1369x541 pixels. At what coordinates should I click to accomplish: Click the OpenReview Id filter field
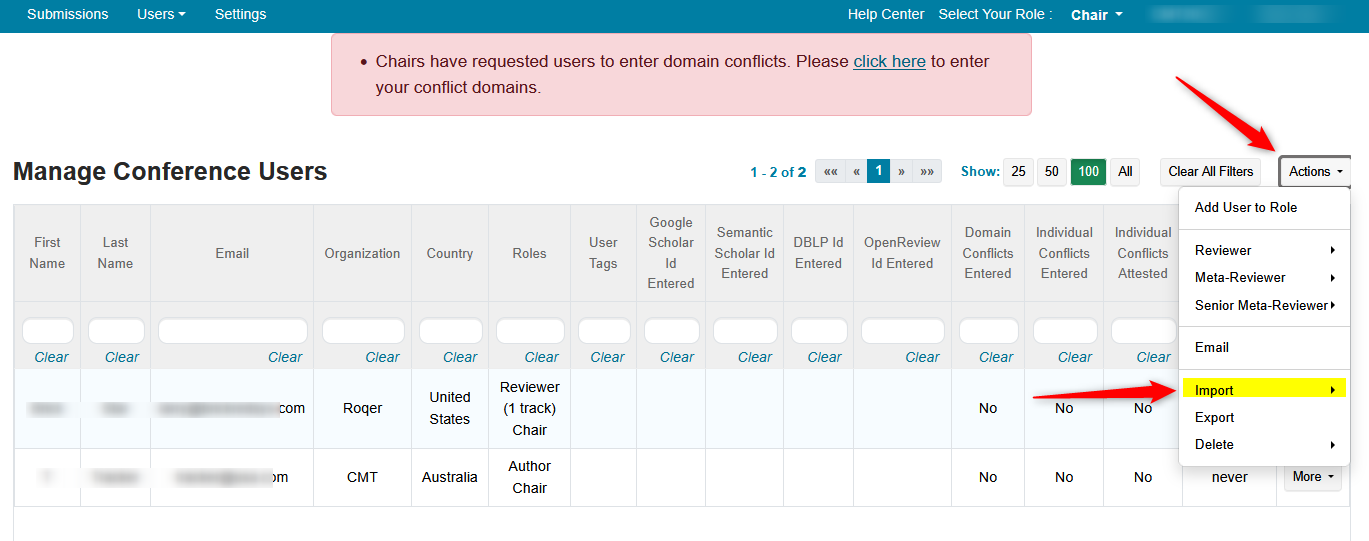[x=903, y=331]
